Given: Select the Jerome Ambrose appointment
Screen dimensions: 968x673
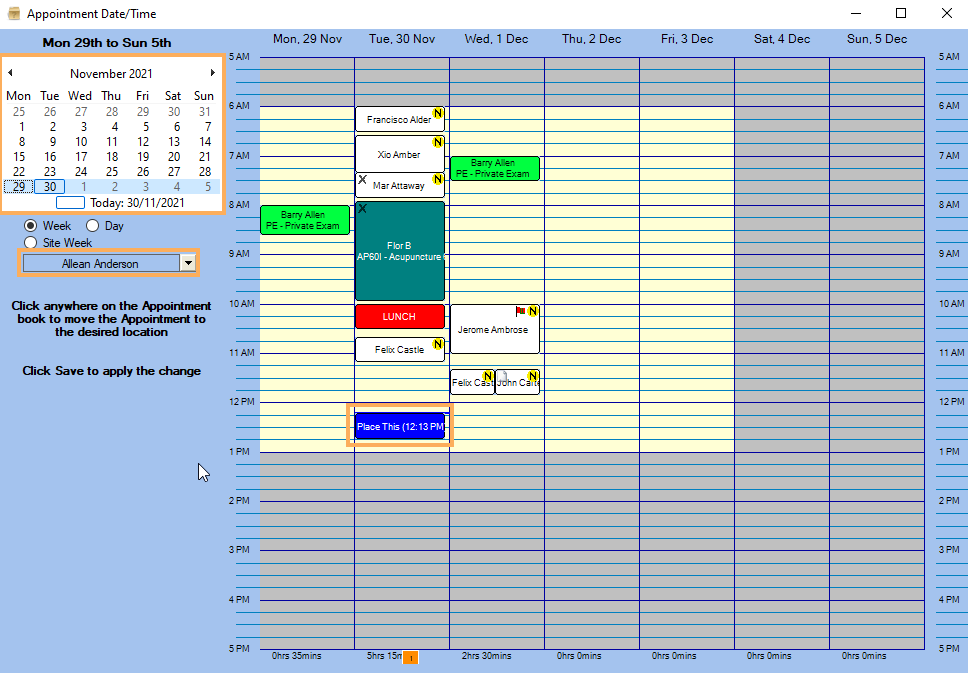Looking at the screenshot, I should coord(494,329).
